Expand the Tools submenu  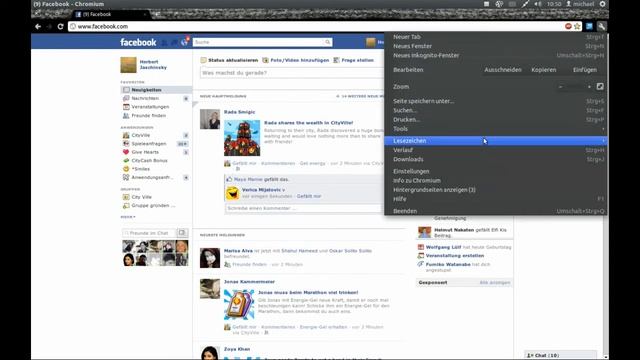pos(496,129)
